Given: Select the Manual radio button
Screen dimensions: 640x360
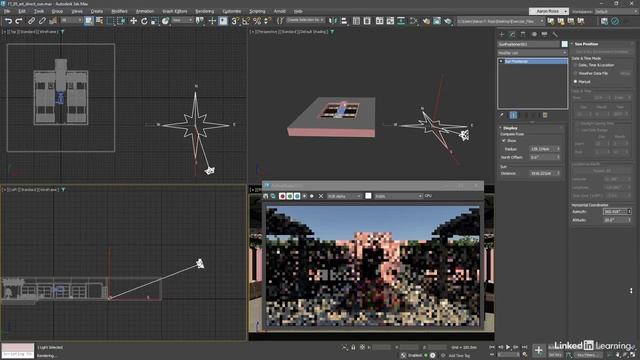Looking at the screenshot, I should click(x=576, y=82).
